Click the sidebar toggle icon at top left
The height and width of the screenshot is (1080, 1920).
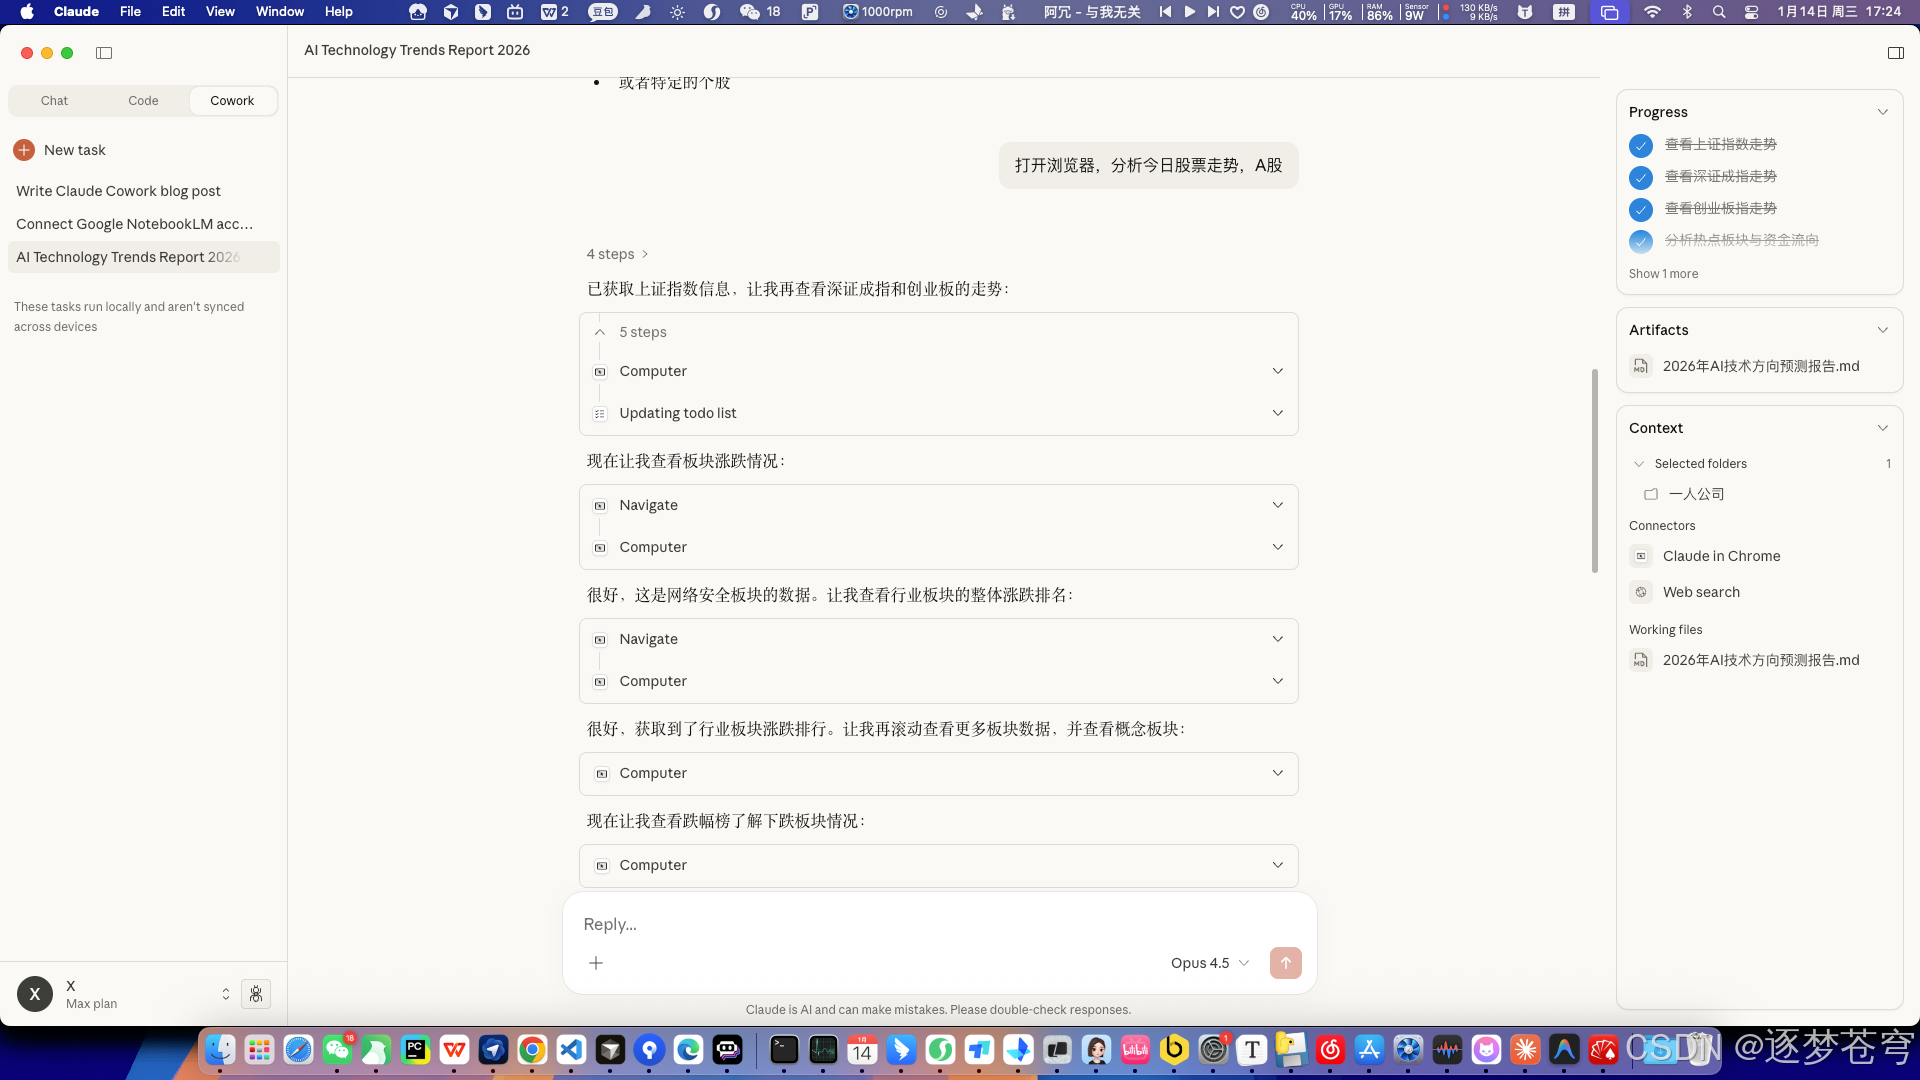[x=104, y=53]
